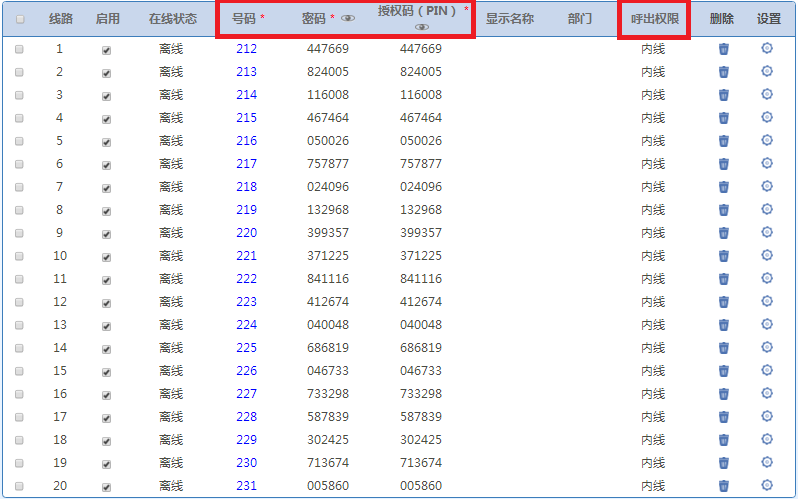Image resolution: width=798 pixels, height=499 pixels.
Task: Click the delete trash icon for line 1
Action: point(724,49)
